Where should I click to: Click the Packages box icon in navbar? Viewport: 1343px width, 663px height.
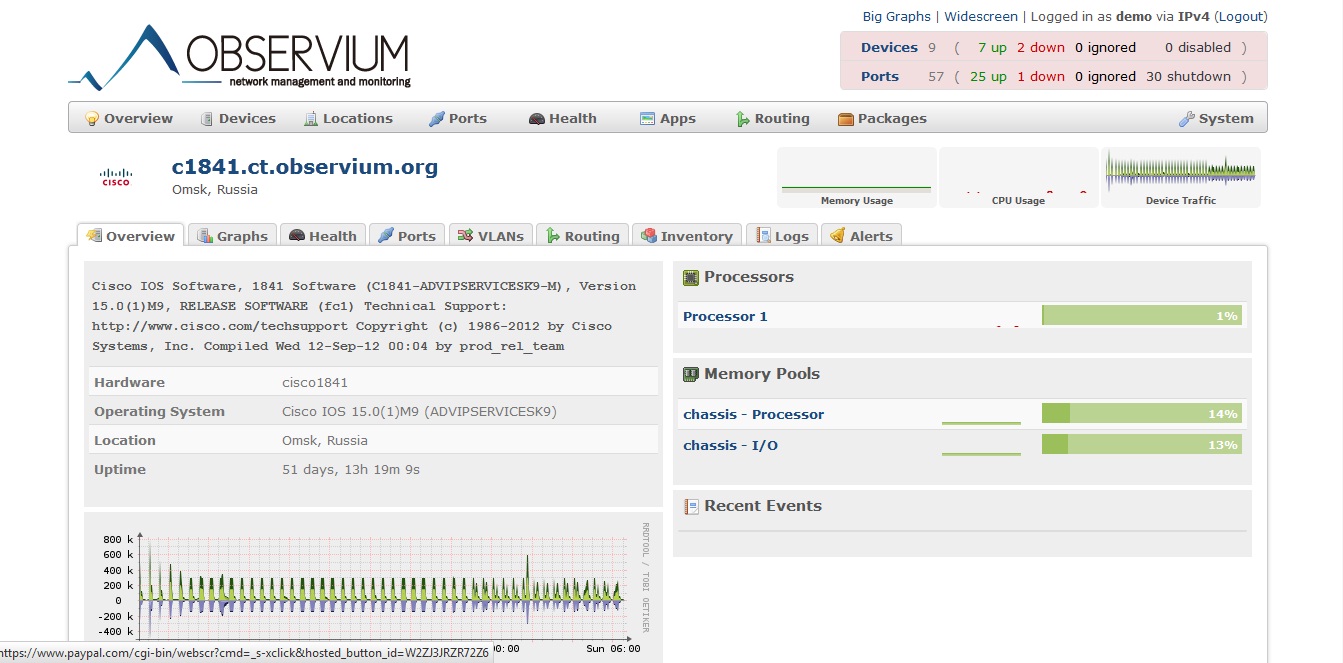pyautogui.click(x=846, y=118)
